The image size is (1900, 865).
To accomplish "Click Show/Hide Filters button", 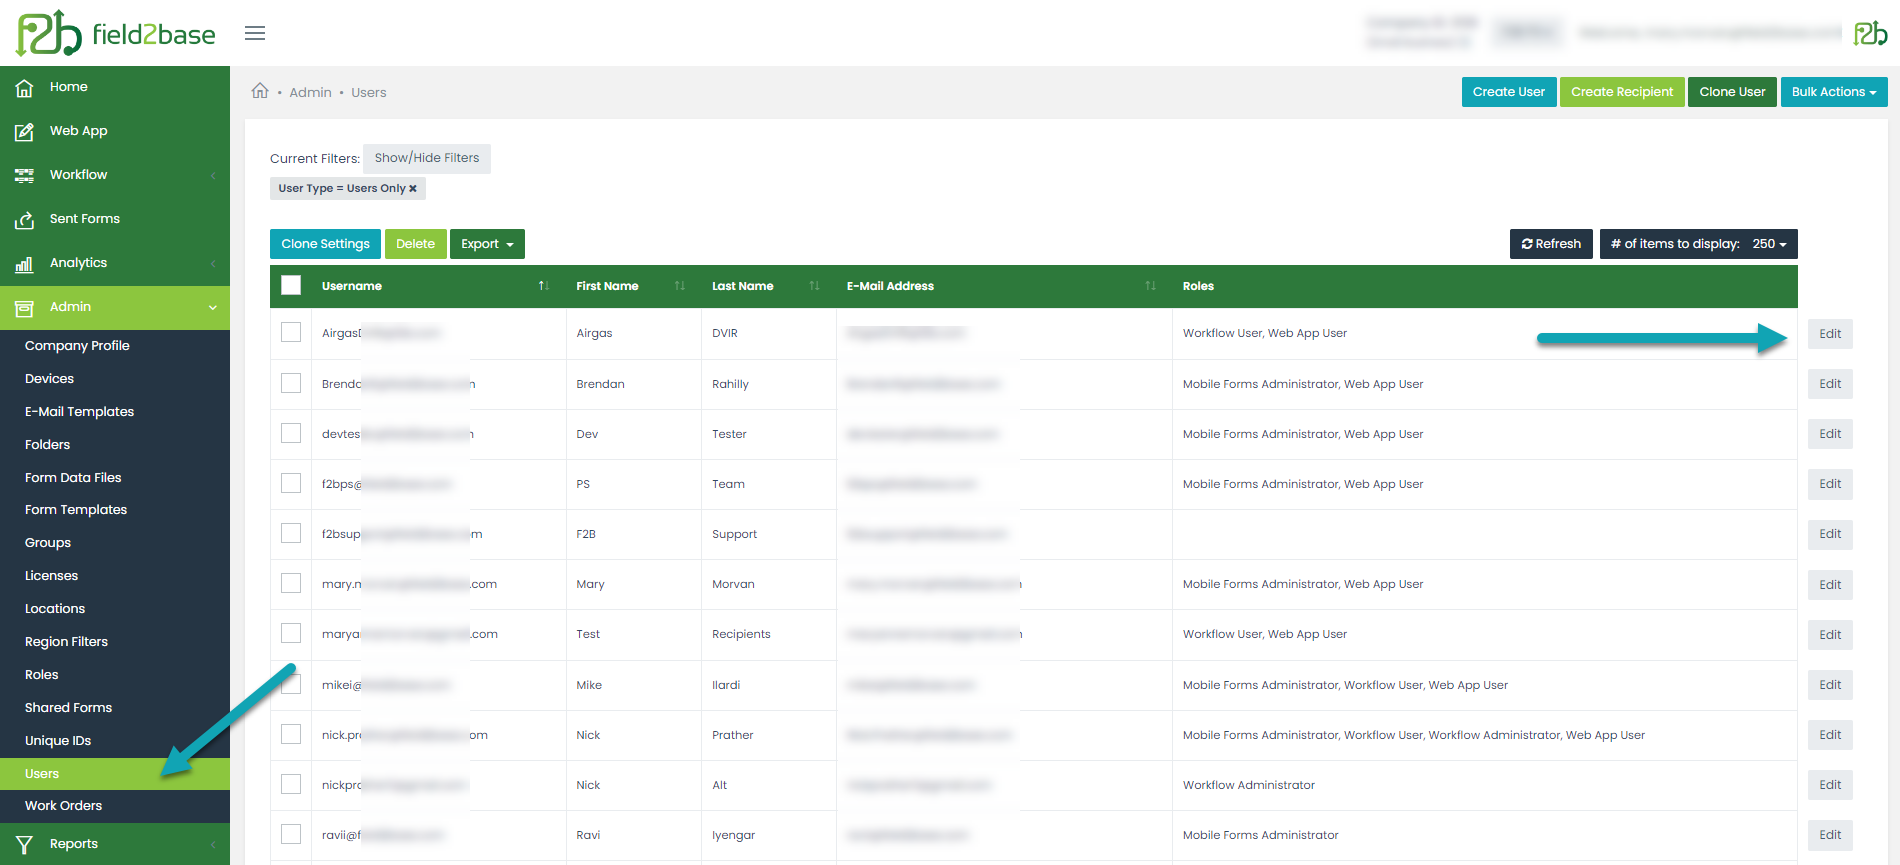I will click(x=427, y=158).
